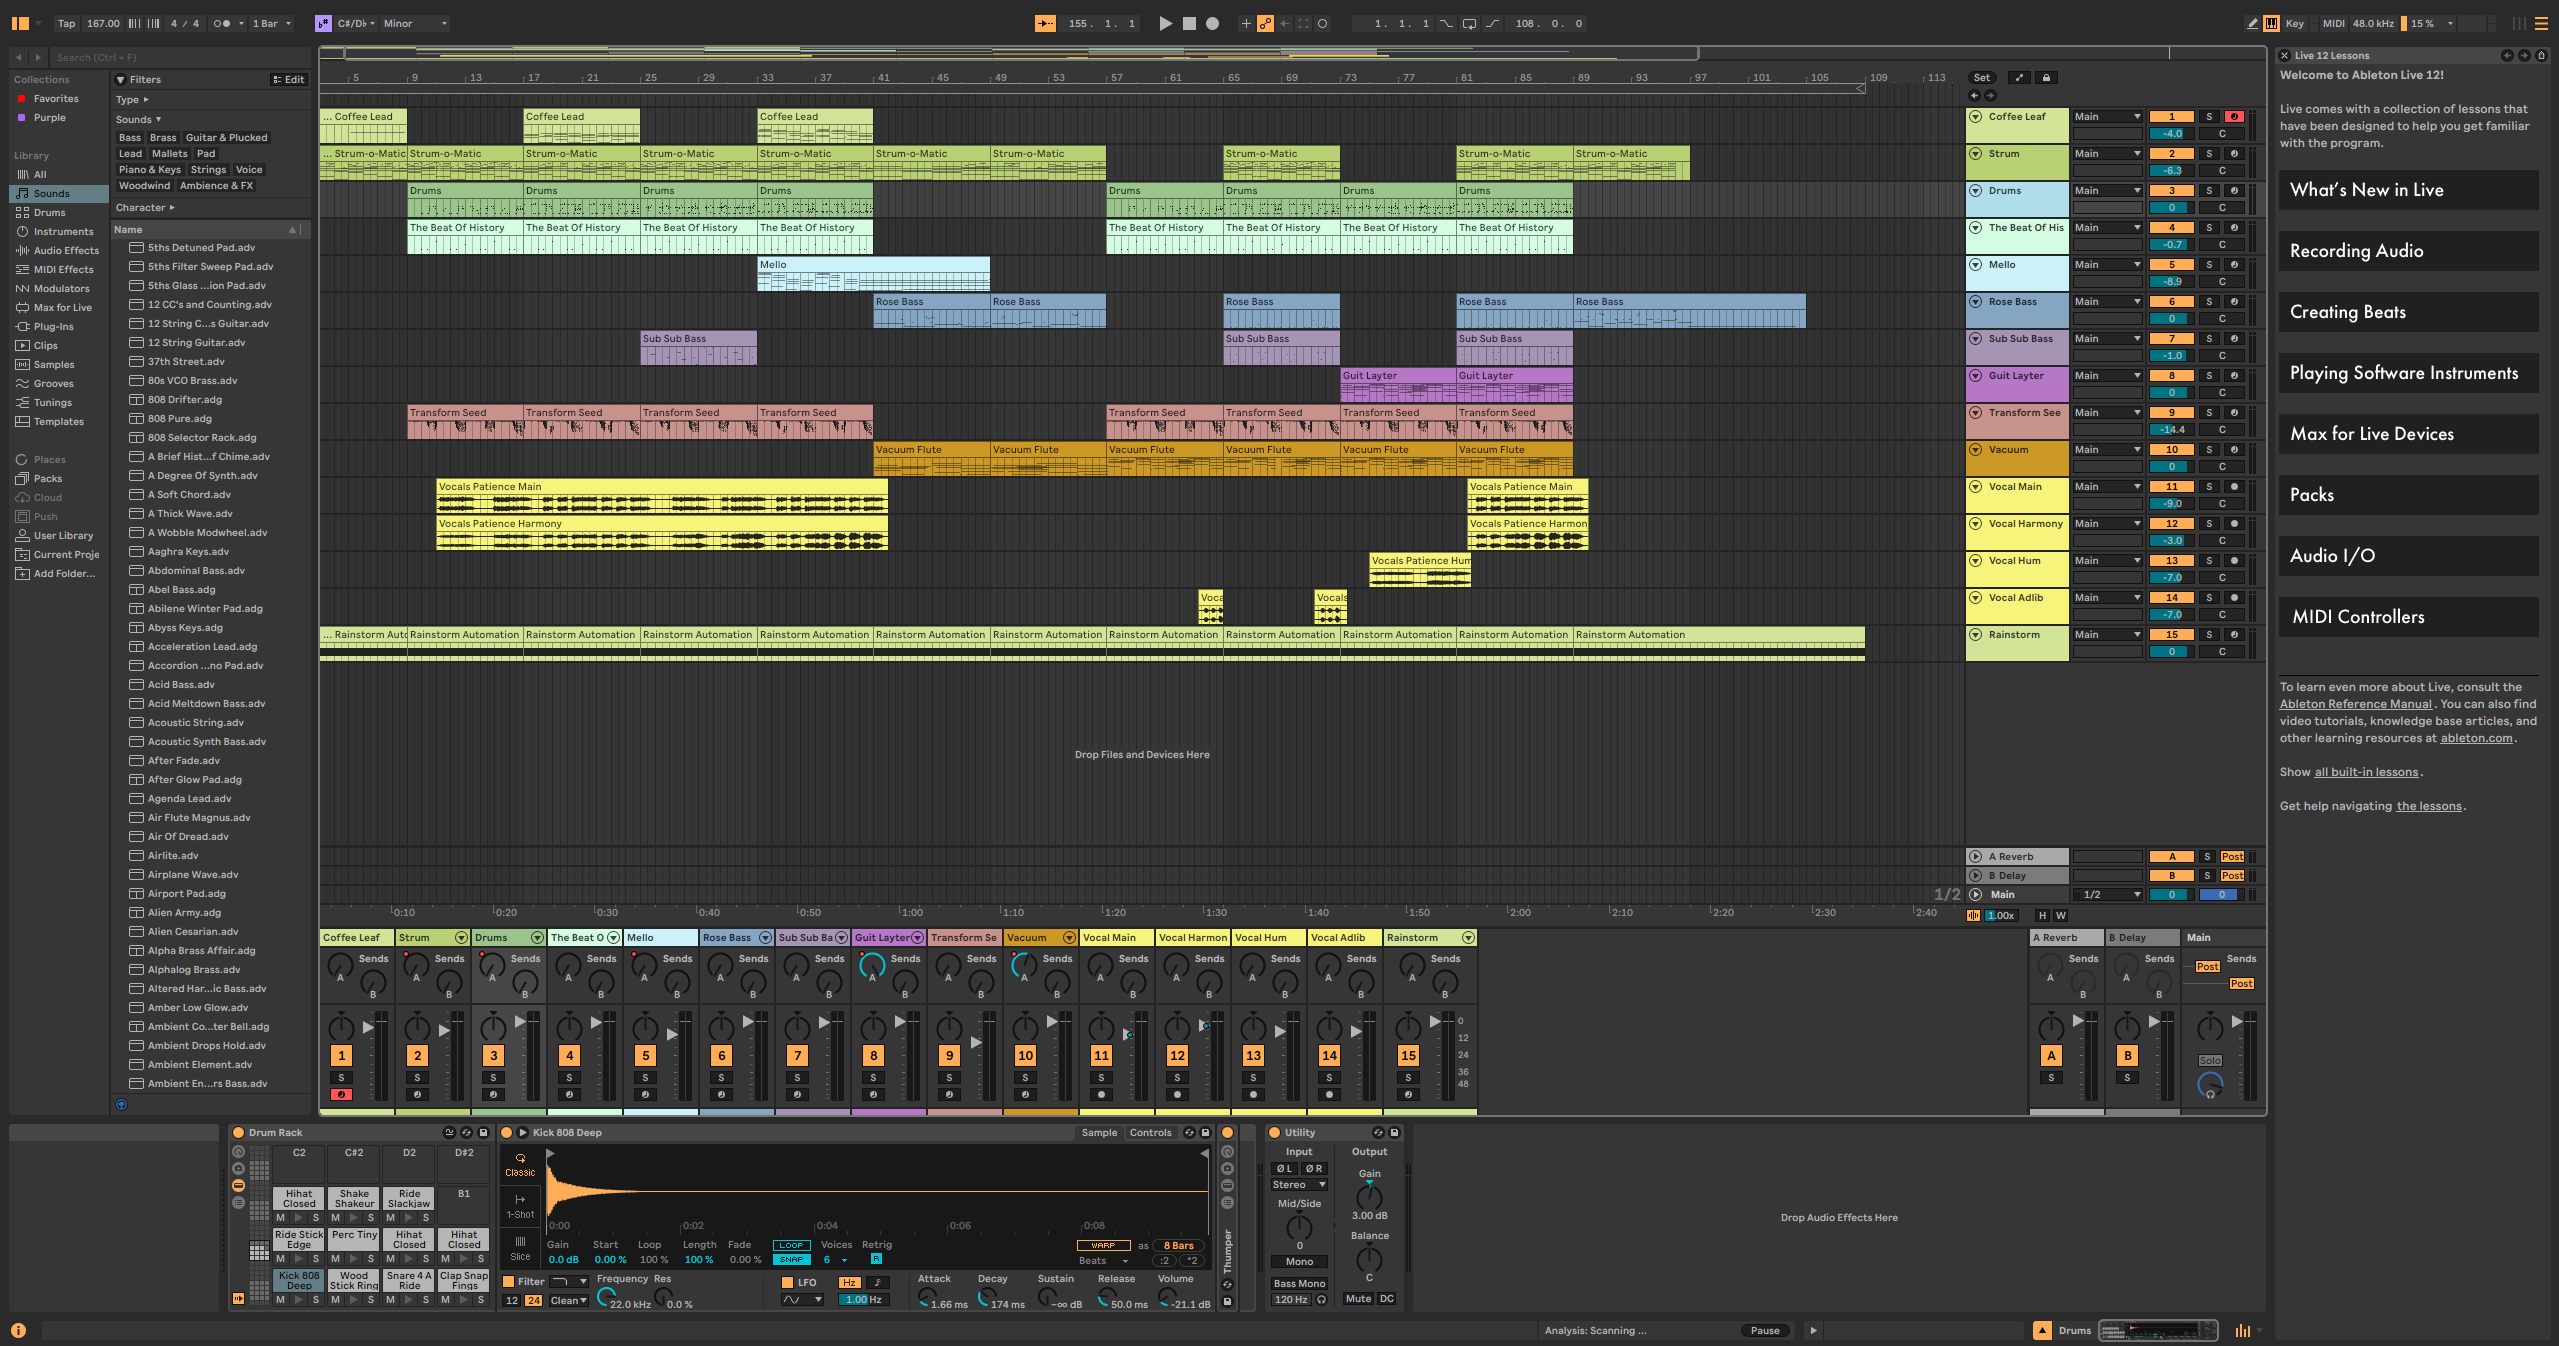Viewport: 2559px width, 1346px height.
Task: Open the Ableton Reference Manual link
Action: 2355,704
